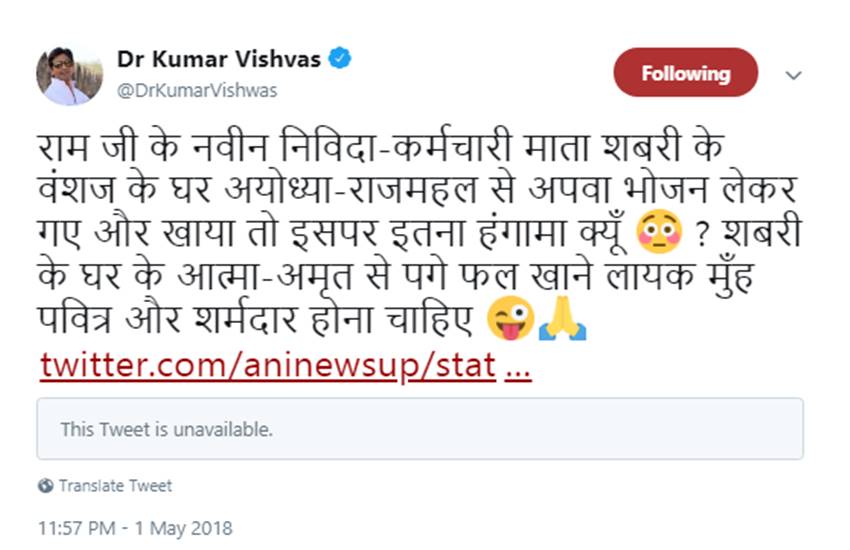850x550 pixels.
Task: Click the blue verified badge
Action: 341,59
